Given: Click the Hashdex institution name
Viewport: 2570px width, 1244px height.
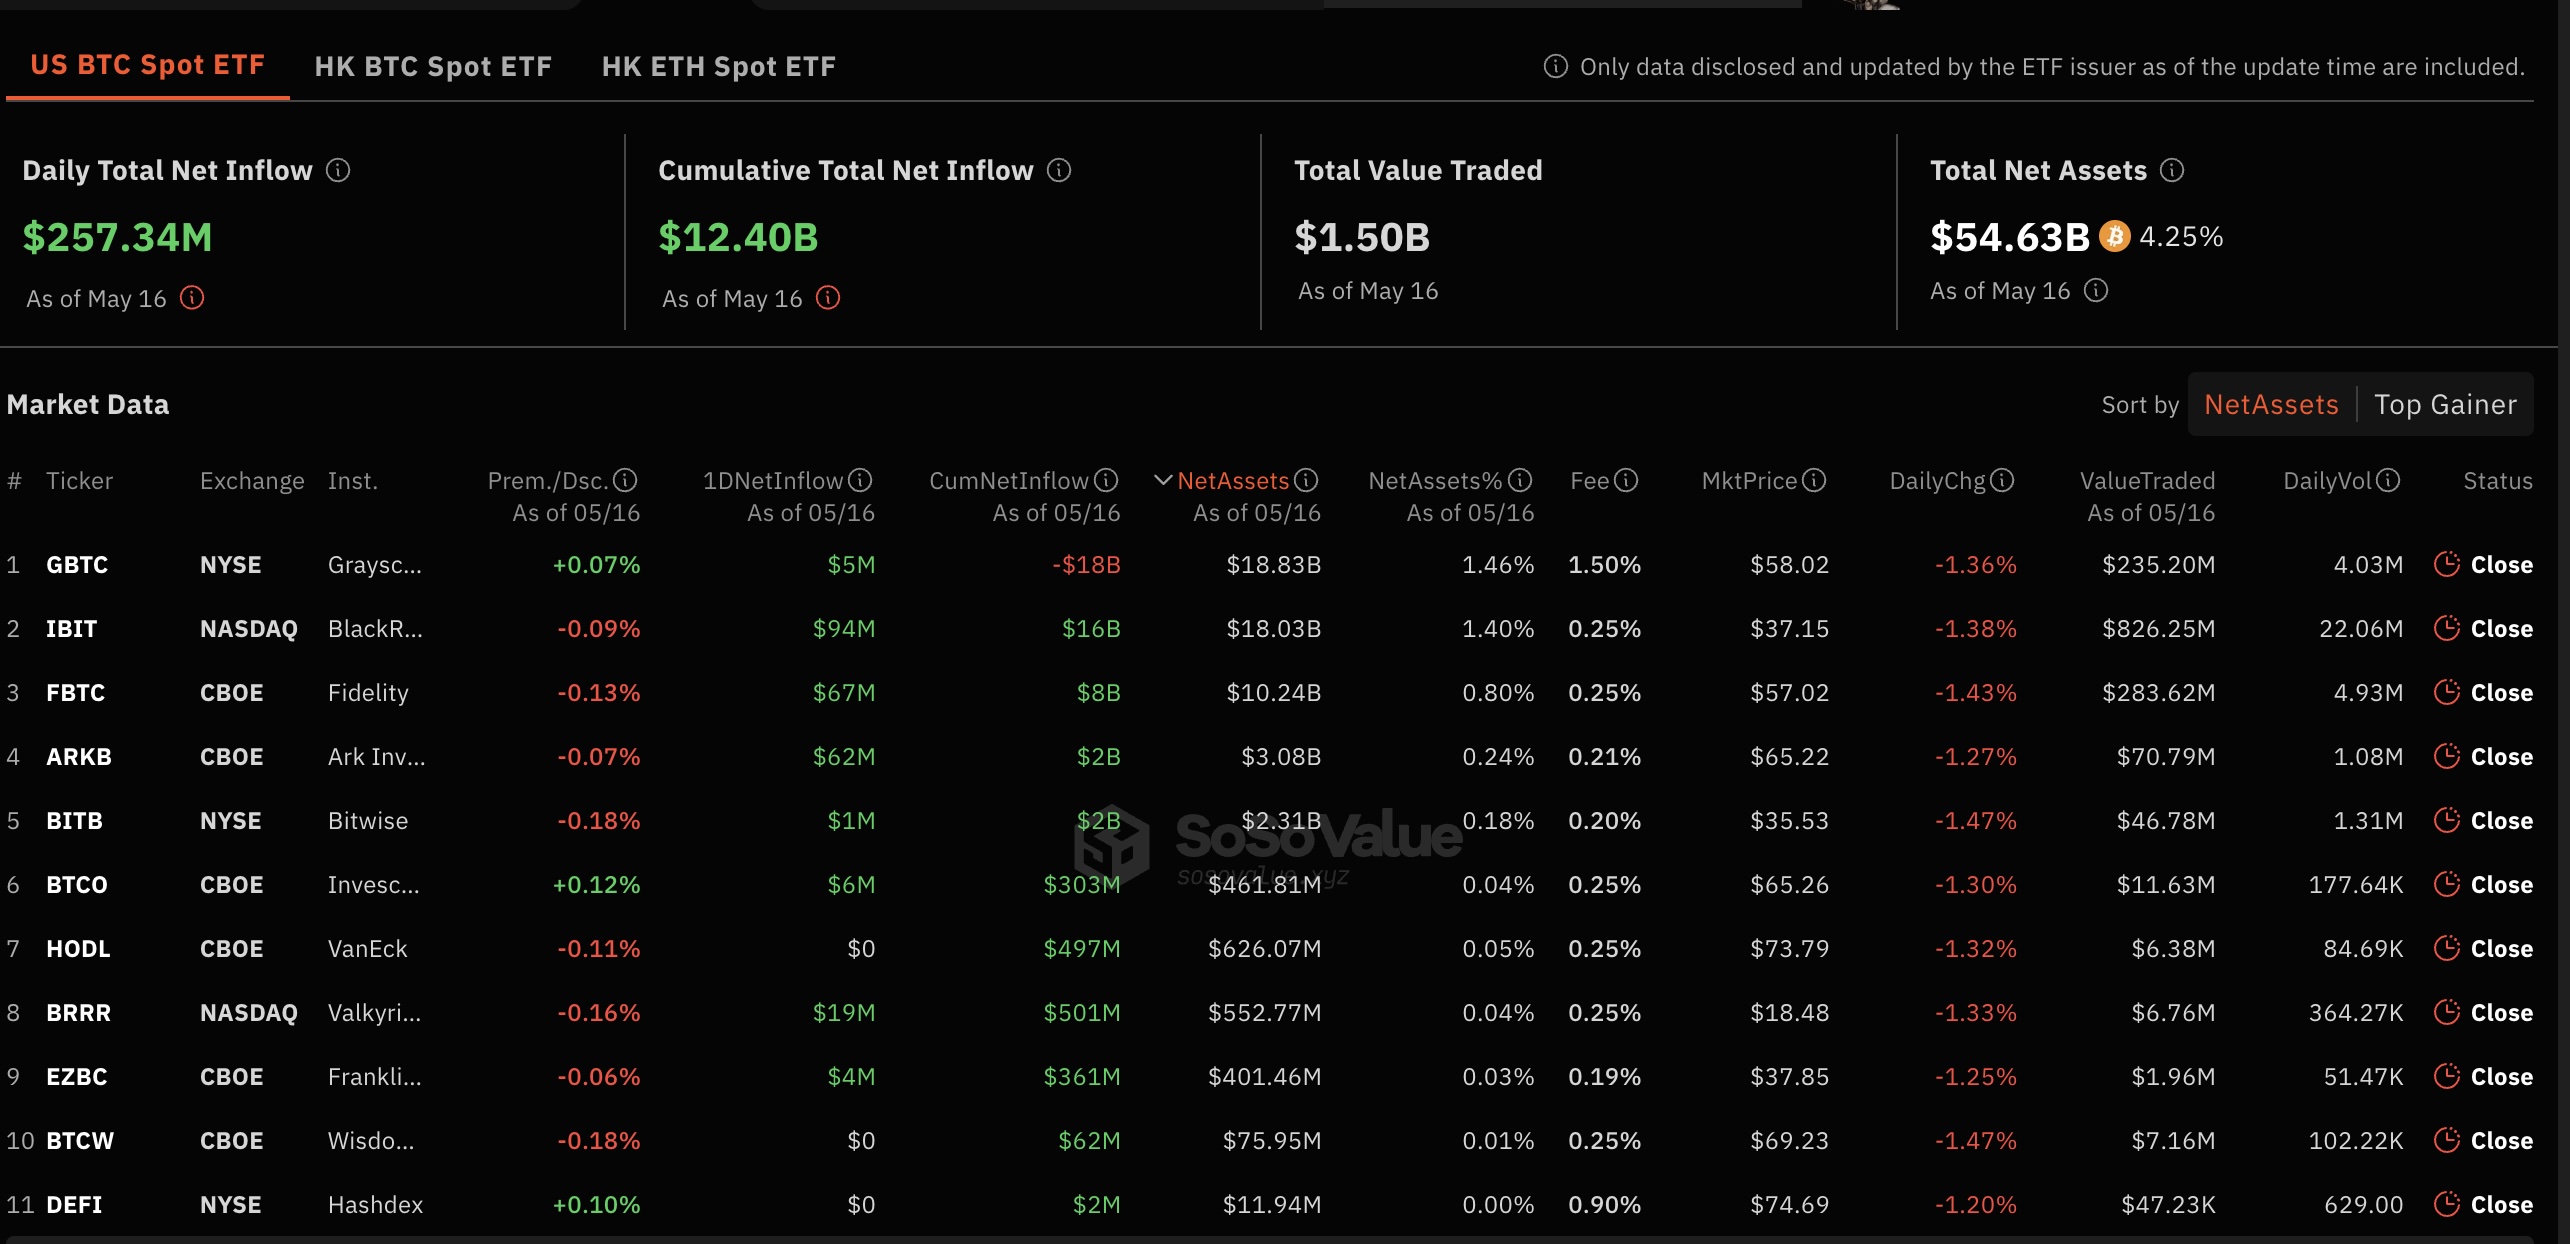Looking at the screenshot, I should 375,1205.
